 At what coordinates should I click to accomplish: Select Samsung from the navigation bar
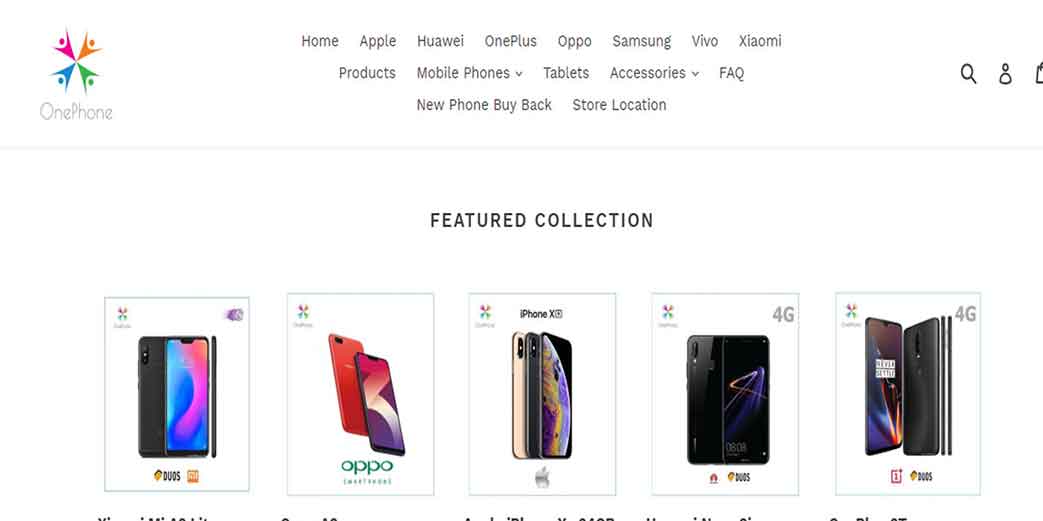642,41
